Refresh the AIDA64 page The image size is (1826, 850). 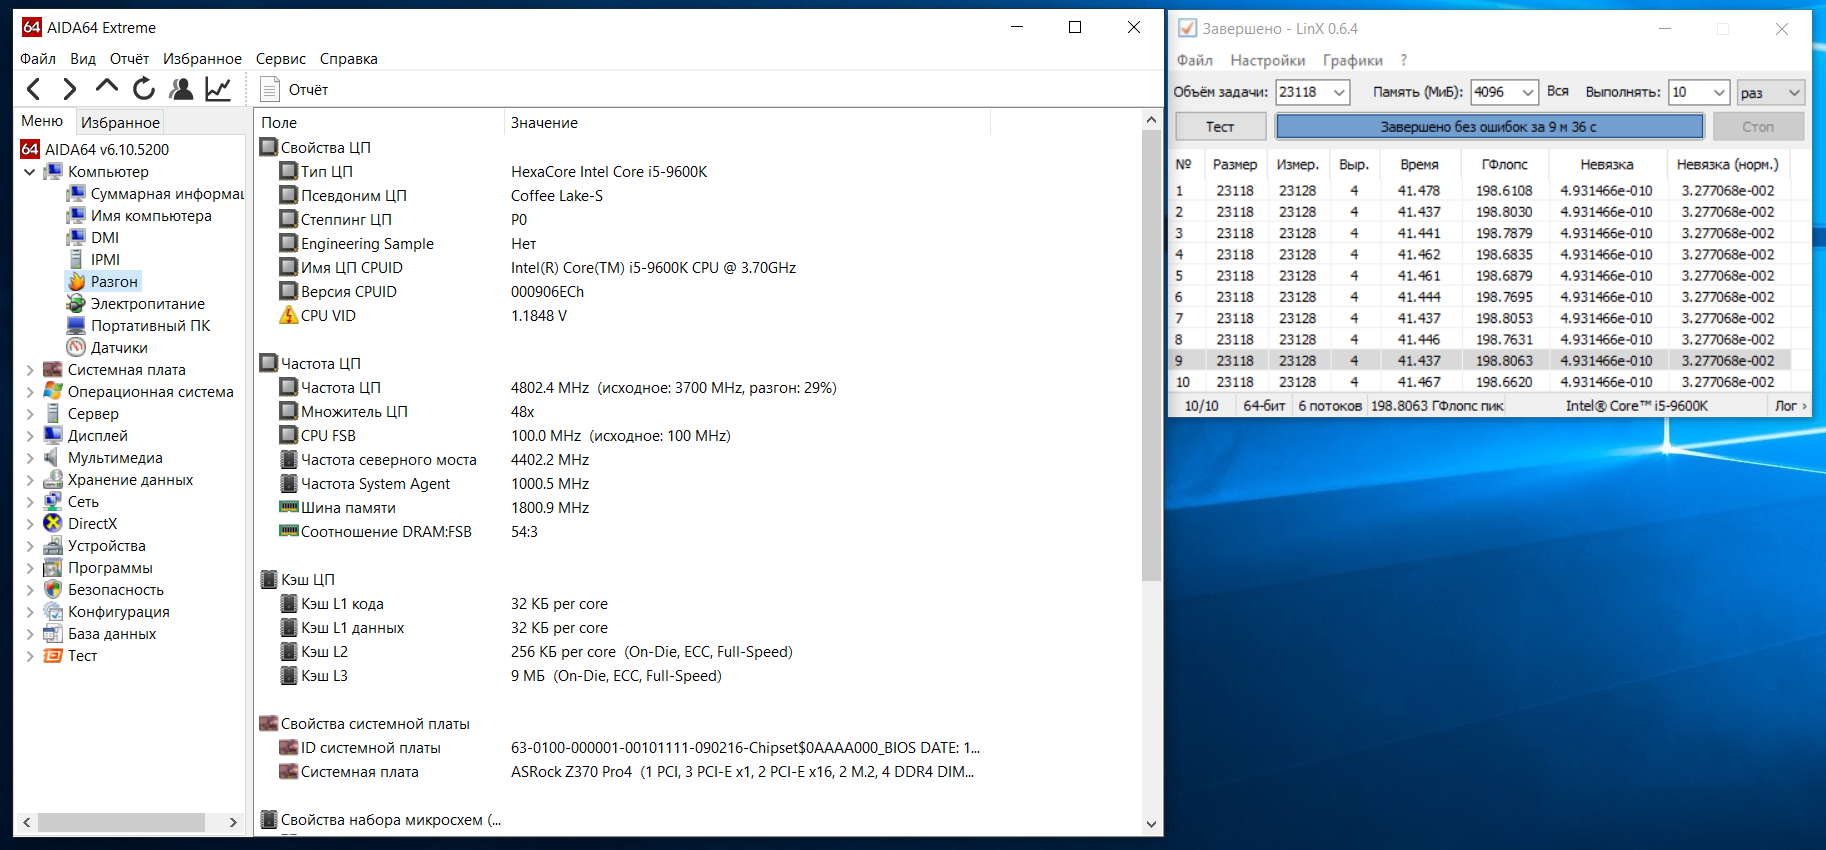tap(144, 89)
